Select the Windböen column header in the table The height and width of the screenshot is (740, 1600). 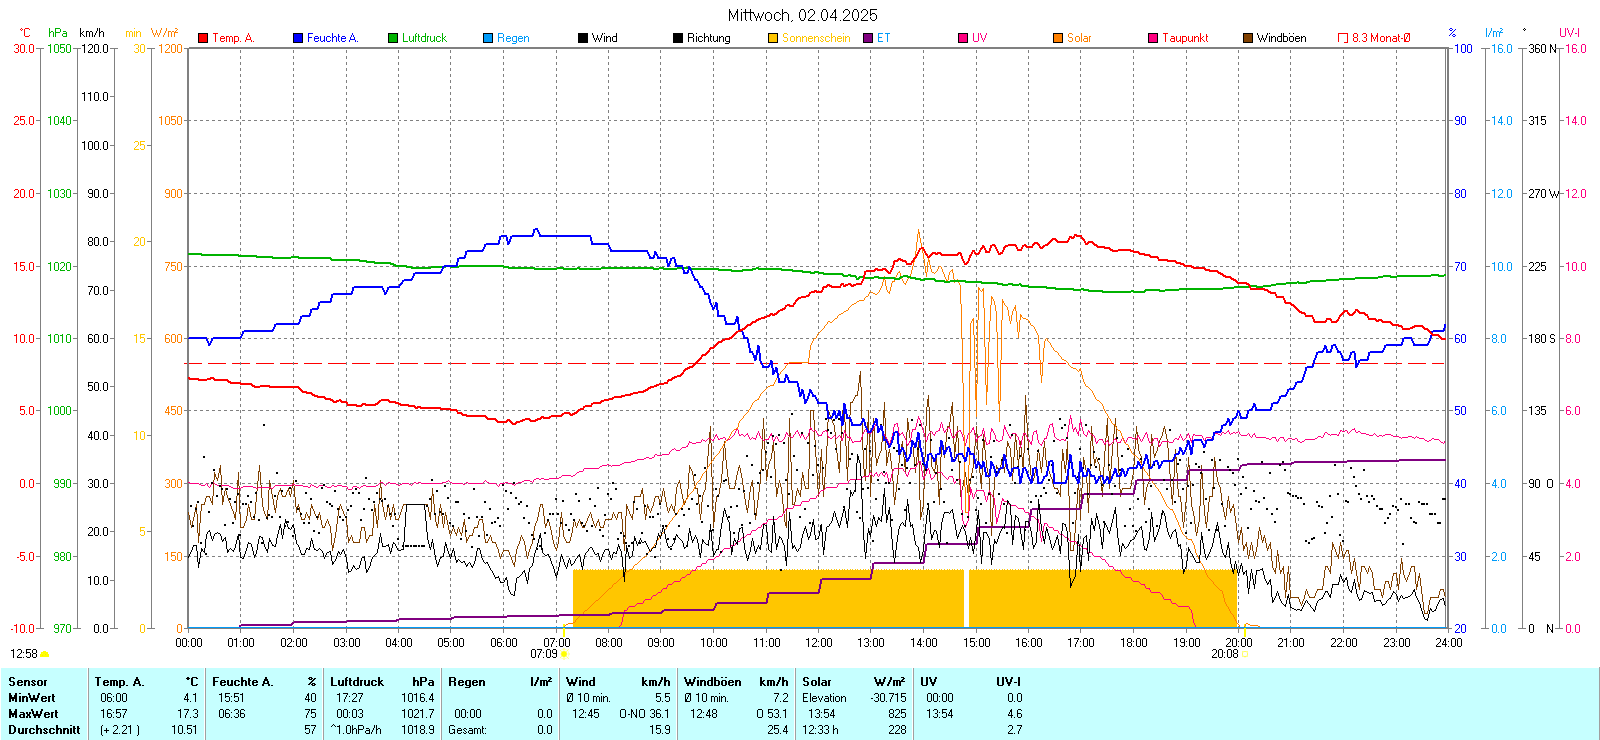pos(713,682)
